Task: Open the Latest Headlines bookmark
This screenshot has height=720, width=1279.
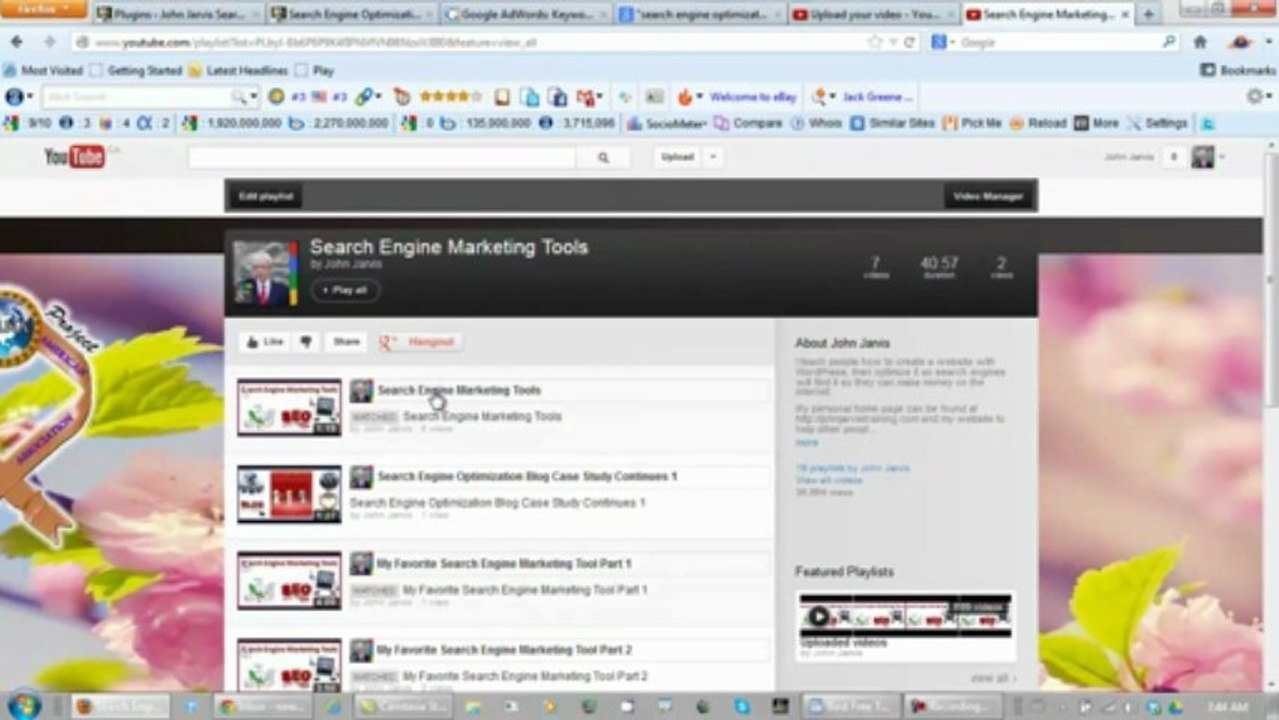Action: pos(238,71)
